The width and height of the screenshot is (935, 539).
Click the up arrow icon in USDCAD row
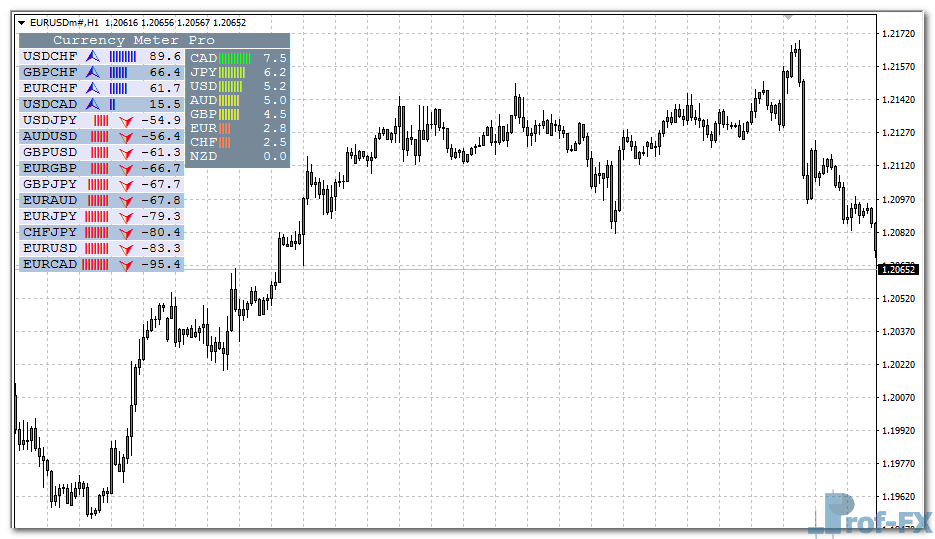pos(93,104)
